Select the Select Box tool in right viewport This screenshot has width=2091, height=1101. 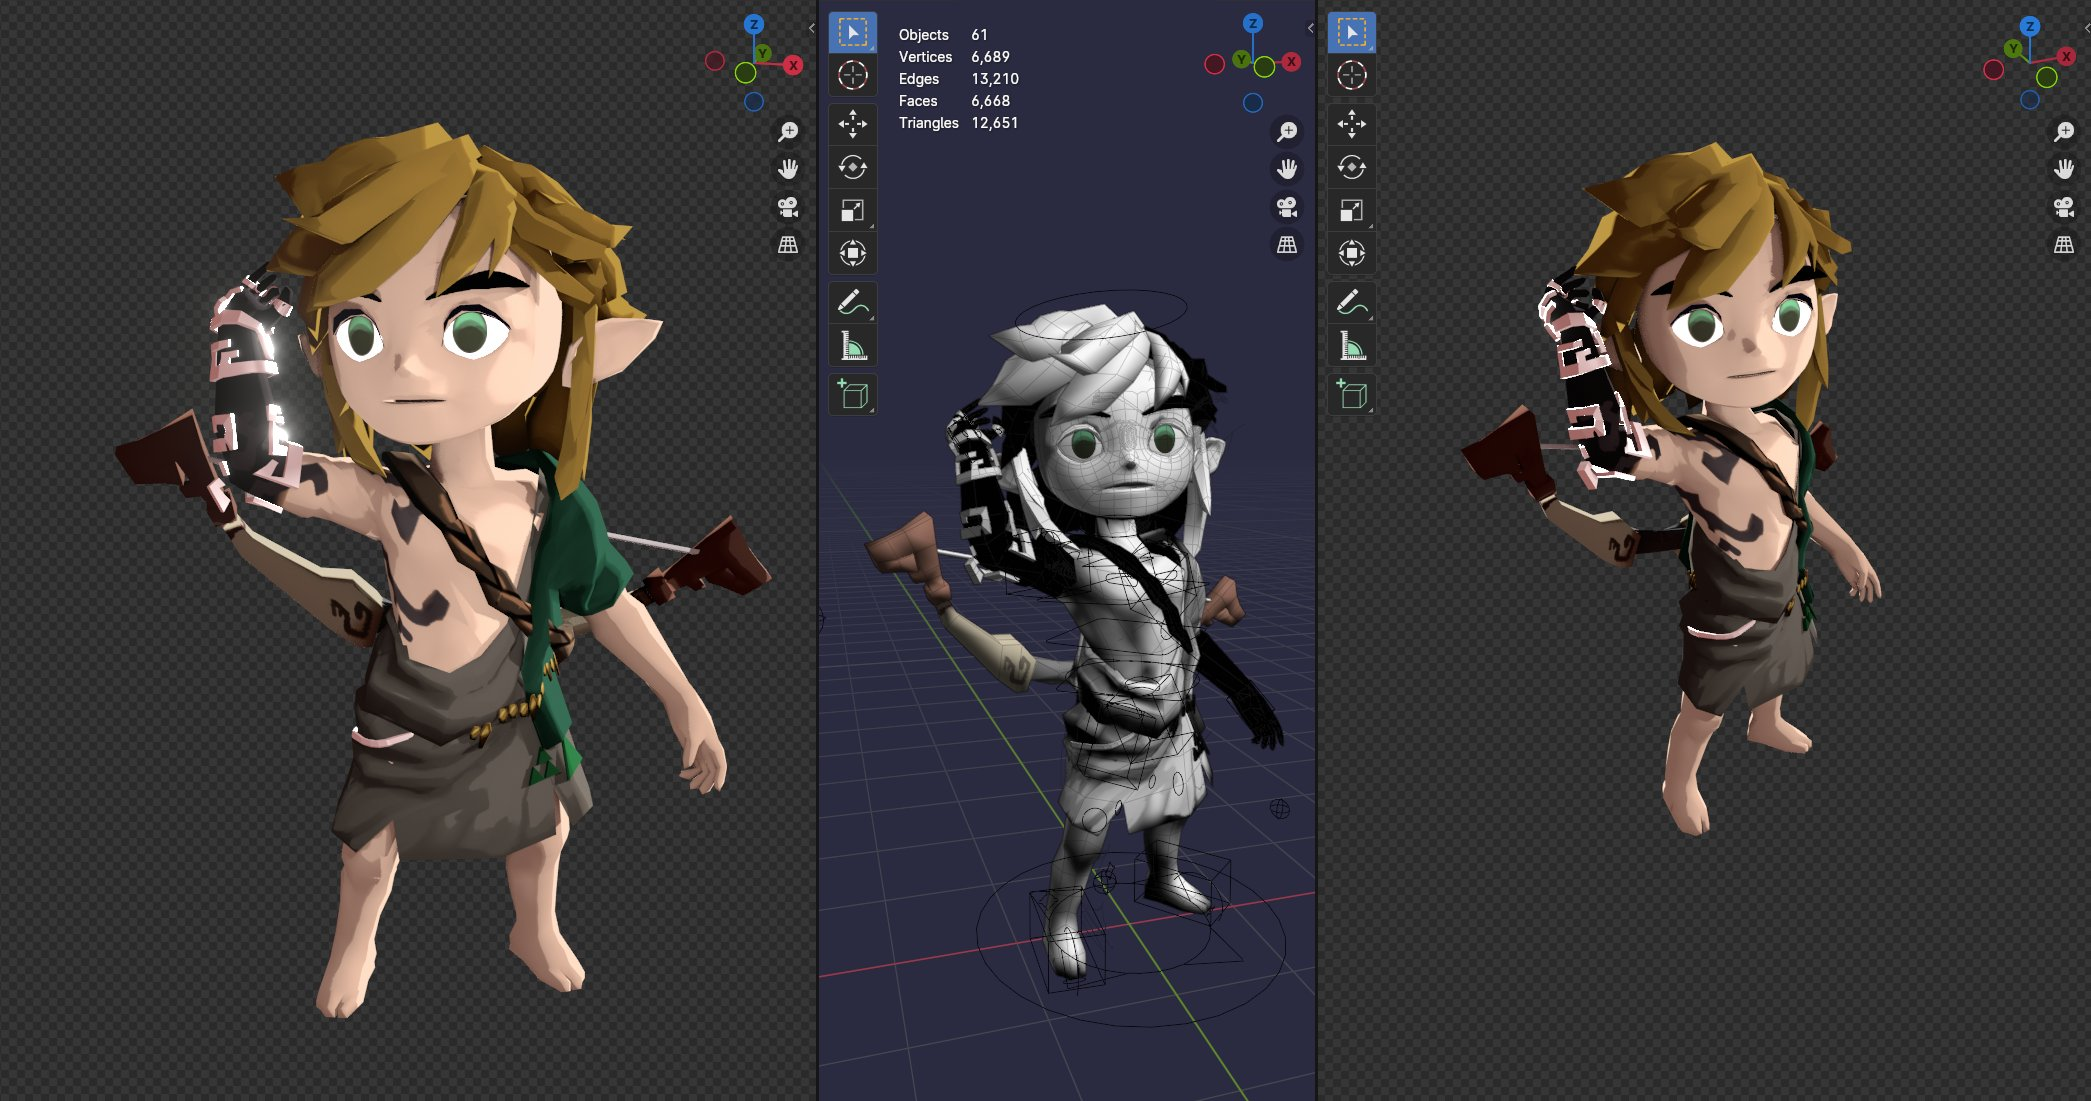[x=1351, y=33]
